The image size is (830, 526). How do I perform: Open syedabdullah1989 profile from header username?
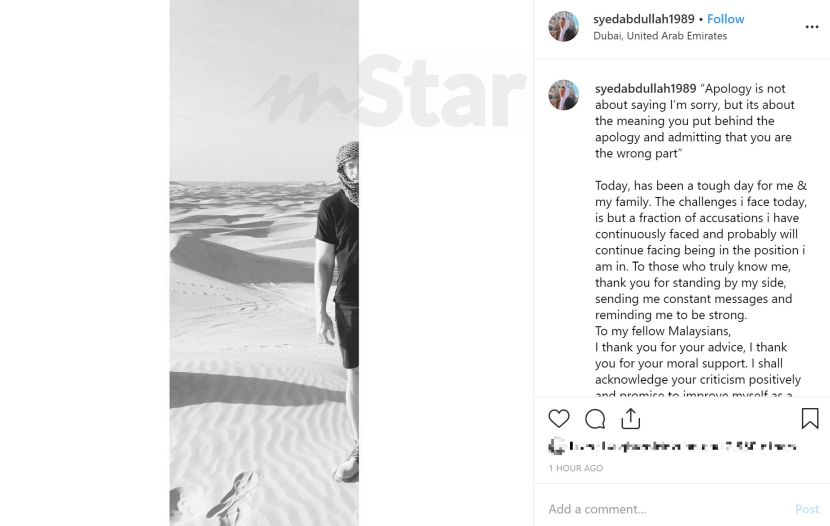coord(643,19)
